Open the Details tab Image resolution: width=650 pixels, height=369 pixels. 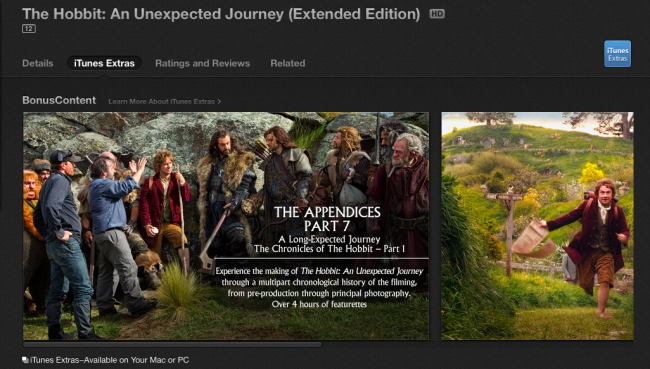pyautogui.click(x=38, y=63)
